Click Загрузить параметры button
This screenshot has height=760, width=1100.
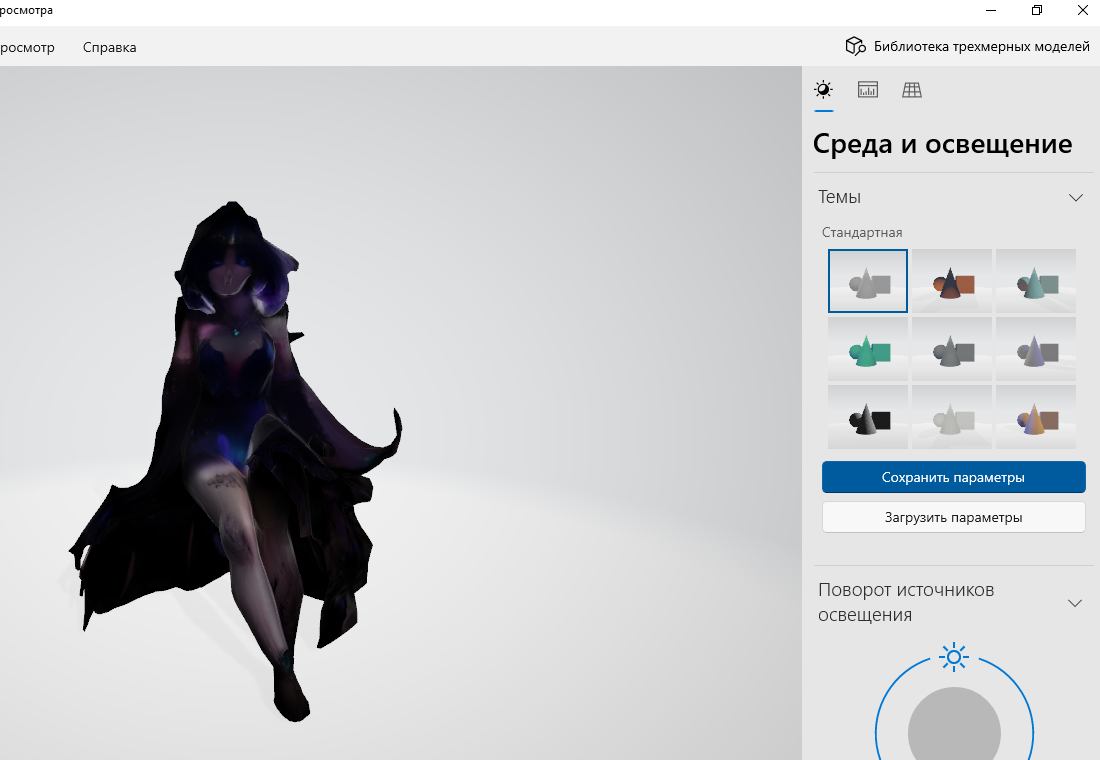[x=953, y=517]
